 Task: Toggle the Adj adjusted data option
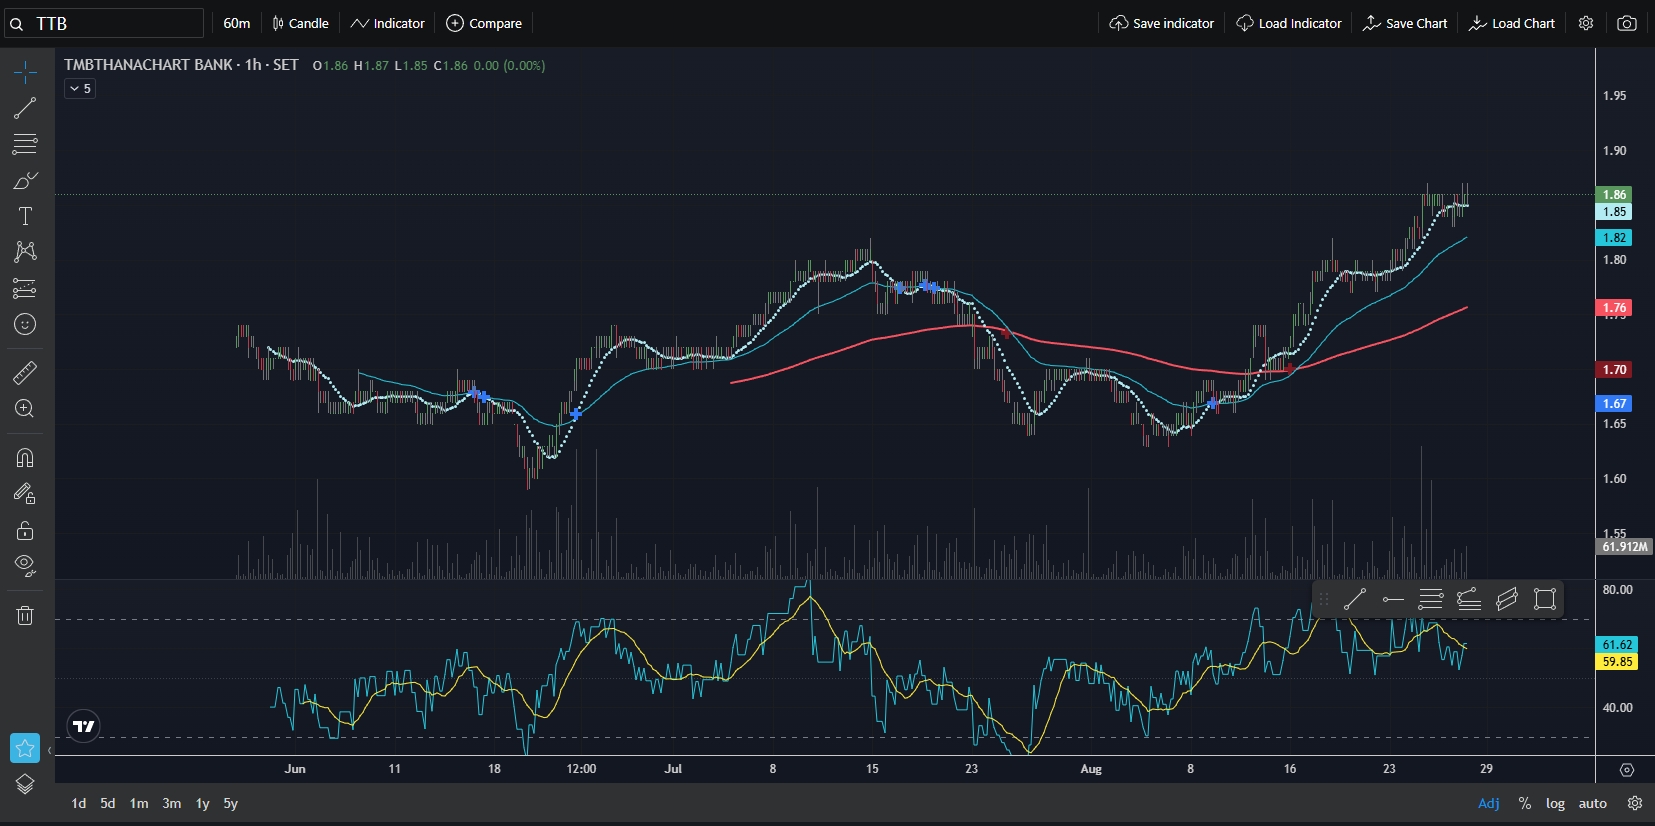coord(1489,803)
